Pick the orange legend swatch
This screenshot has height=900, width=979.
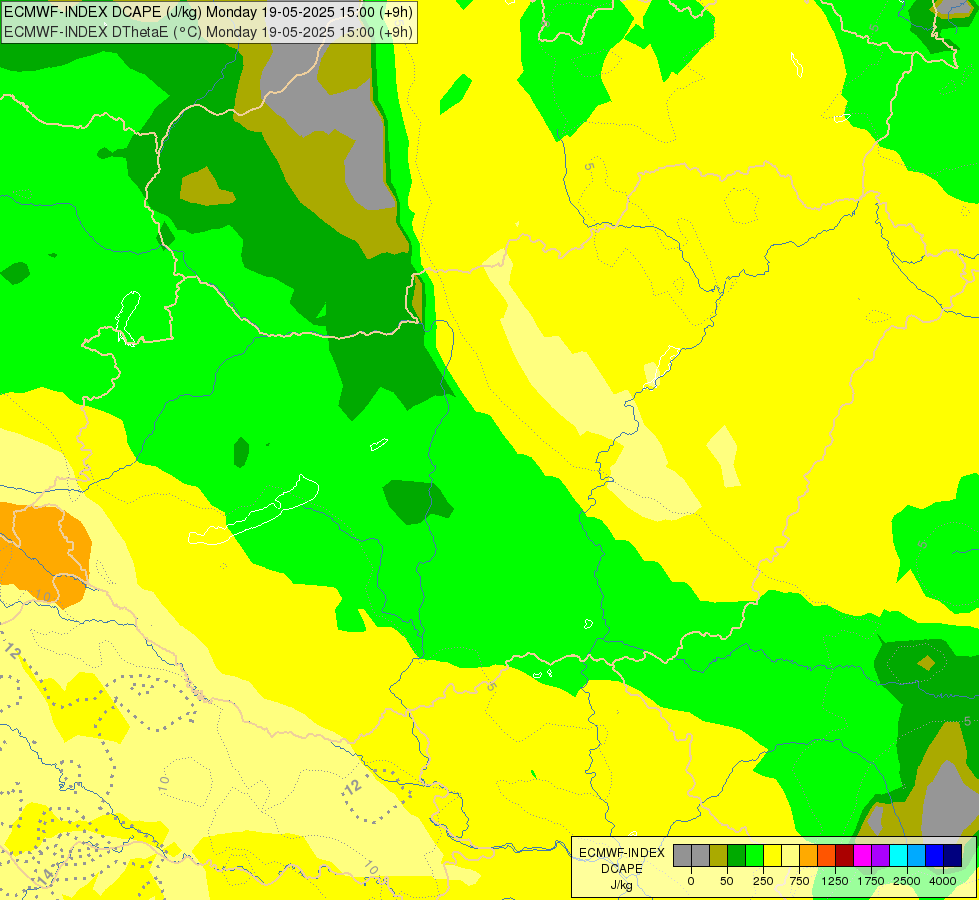click(x=809, y=856)
